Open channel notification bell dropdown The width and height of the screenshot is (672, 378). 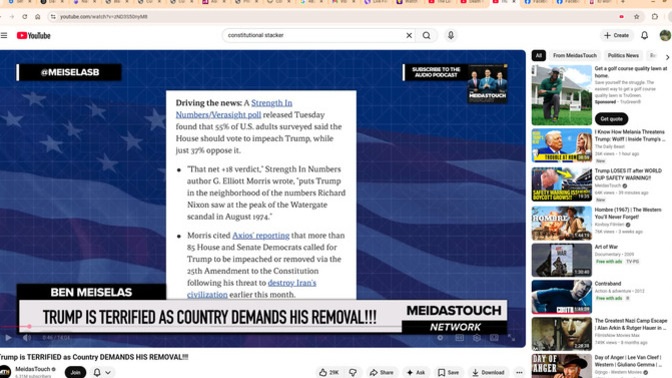coord(102,372)
